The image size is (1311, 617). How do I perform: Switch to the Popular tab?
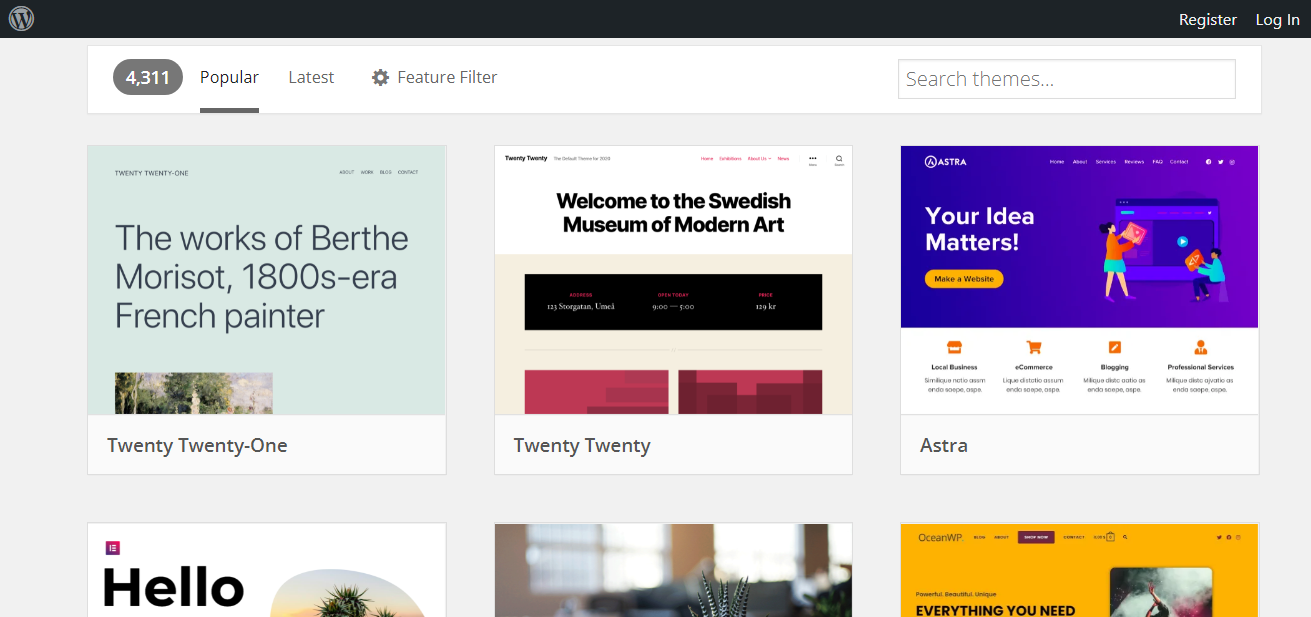point(229,77)
